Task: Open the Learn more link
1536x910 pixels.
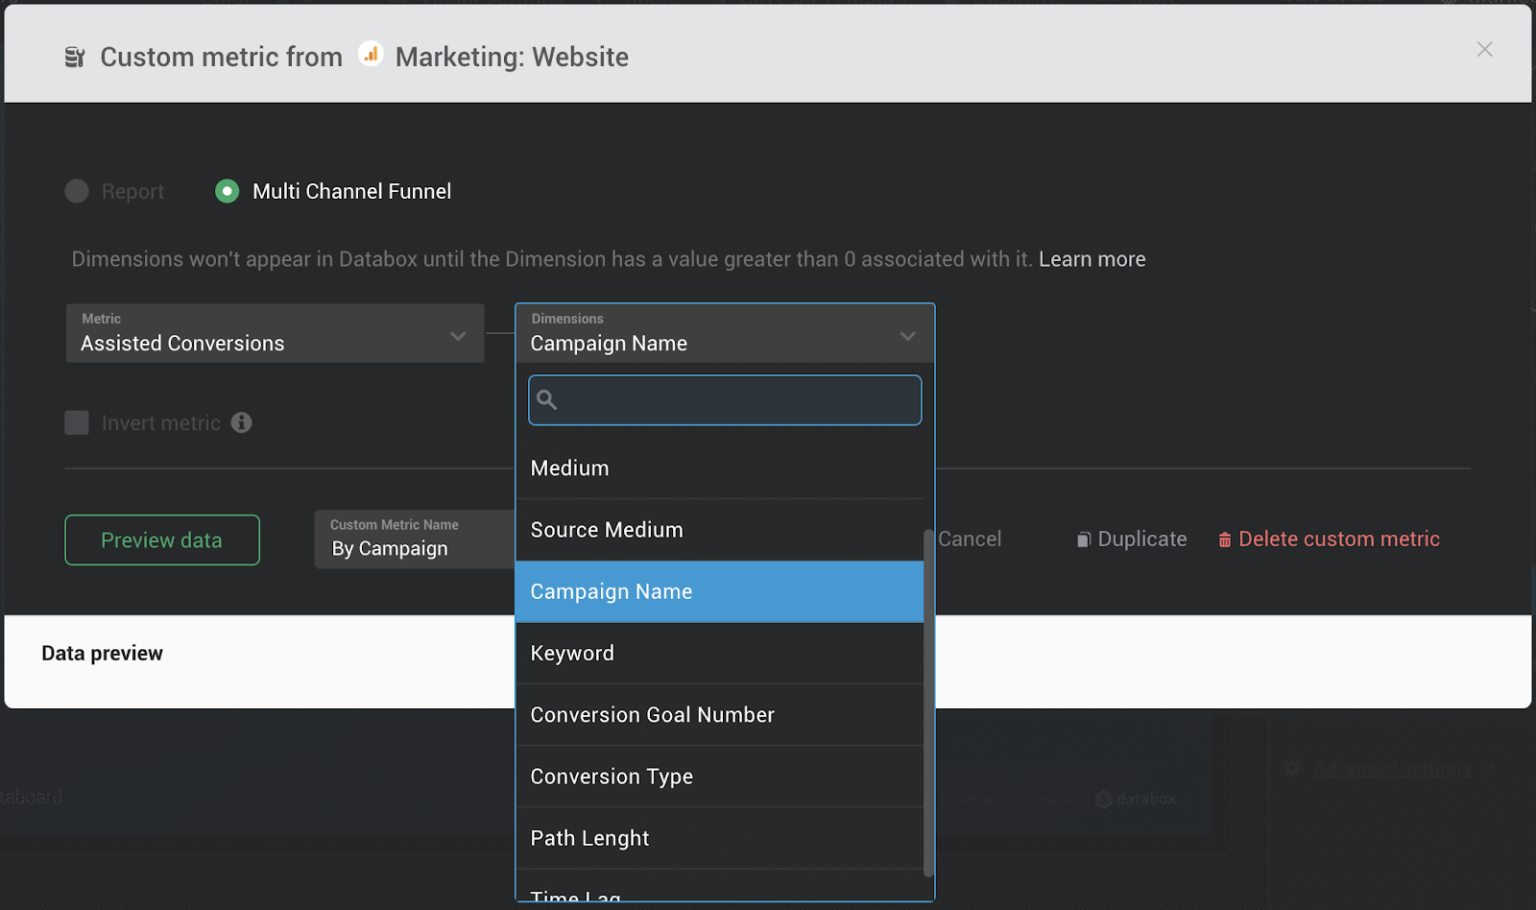Action: click(1092, 258)
